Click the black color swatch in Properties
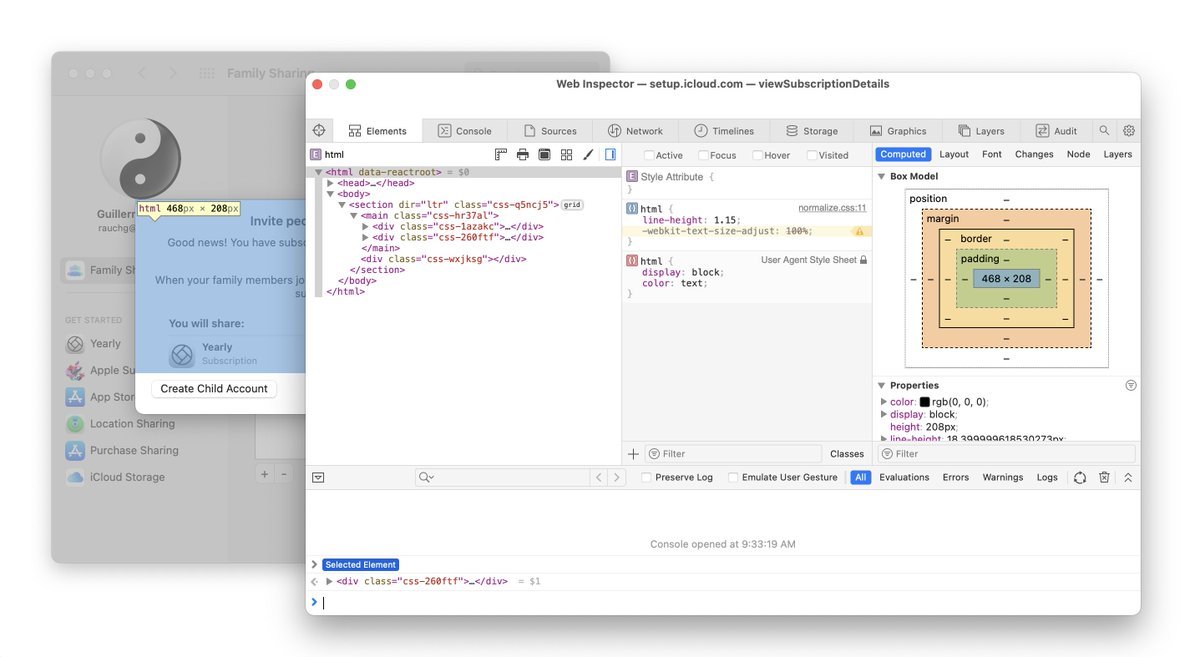1200x657 pixels. coord(925,402)
